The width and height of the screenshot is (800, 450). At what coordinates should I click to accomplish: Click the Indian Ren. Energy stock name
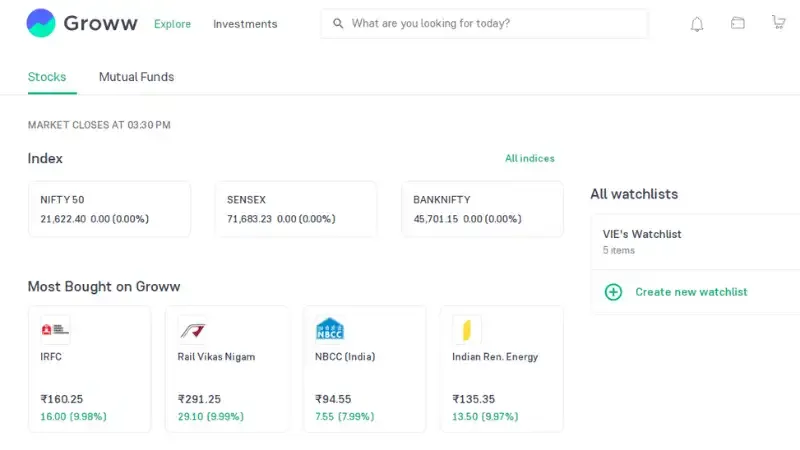pyautogui.click(x=495, y=357)
